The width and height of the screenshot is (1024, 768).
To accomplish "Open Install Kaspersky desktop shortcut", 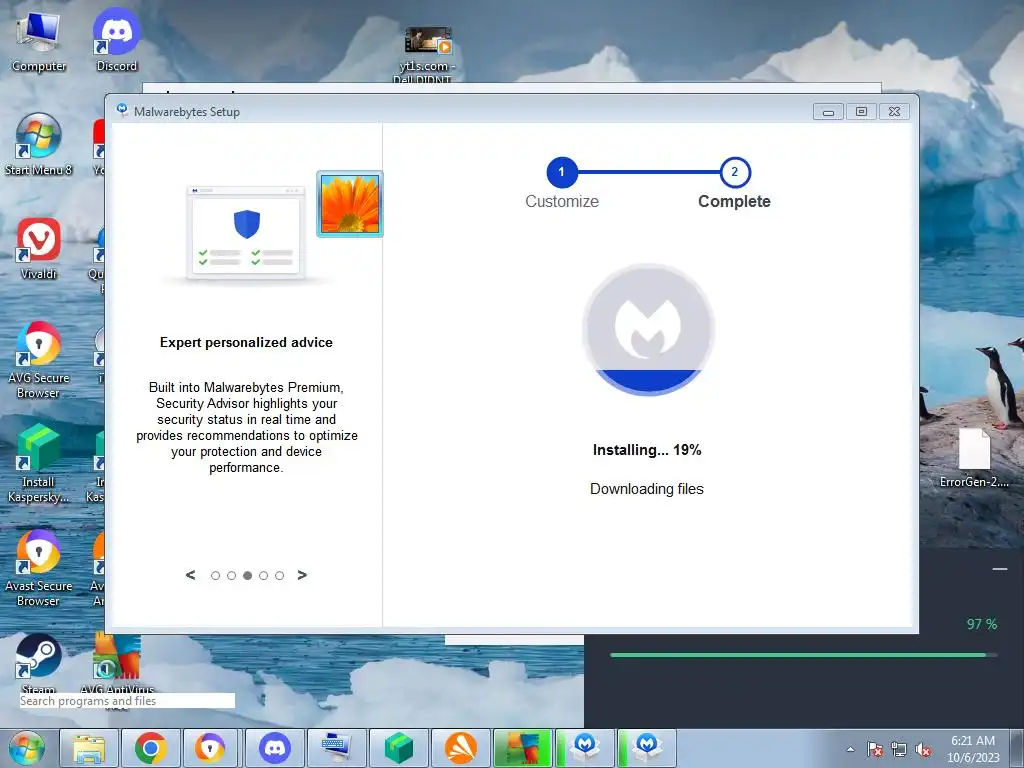I will point(38,463).
